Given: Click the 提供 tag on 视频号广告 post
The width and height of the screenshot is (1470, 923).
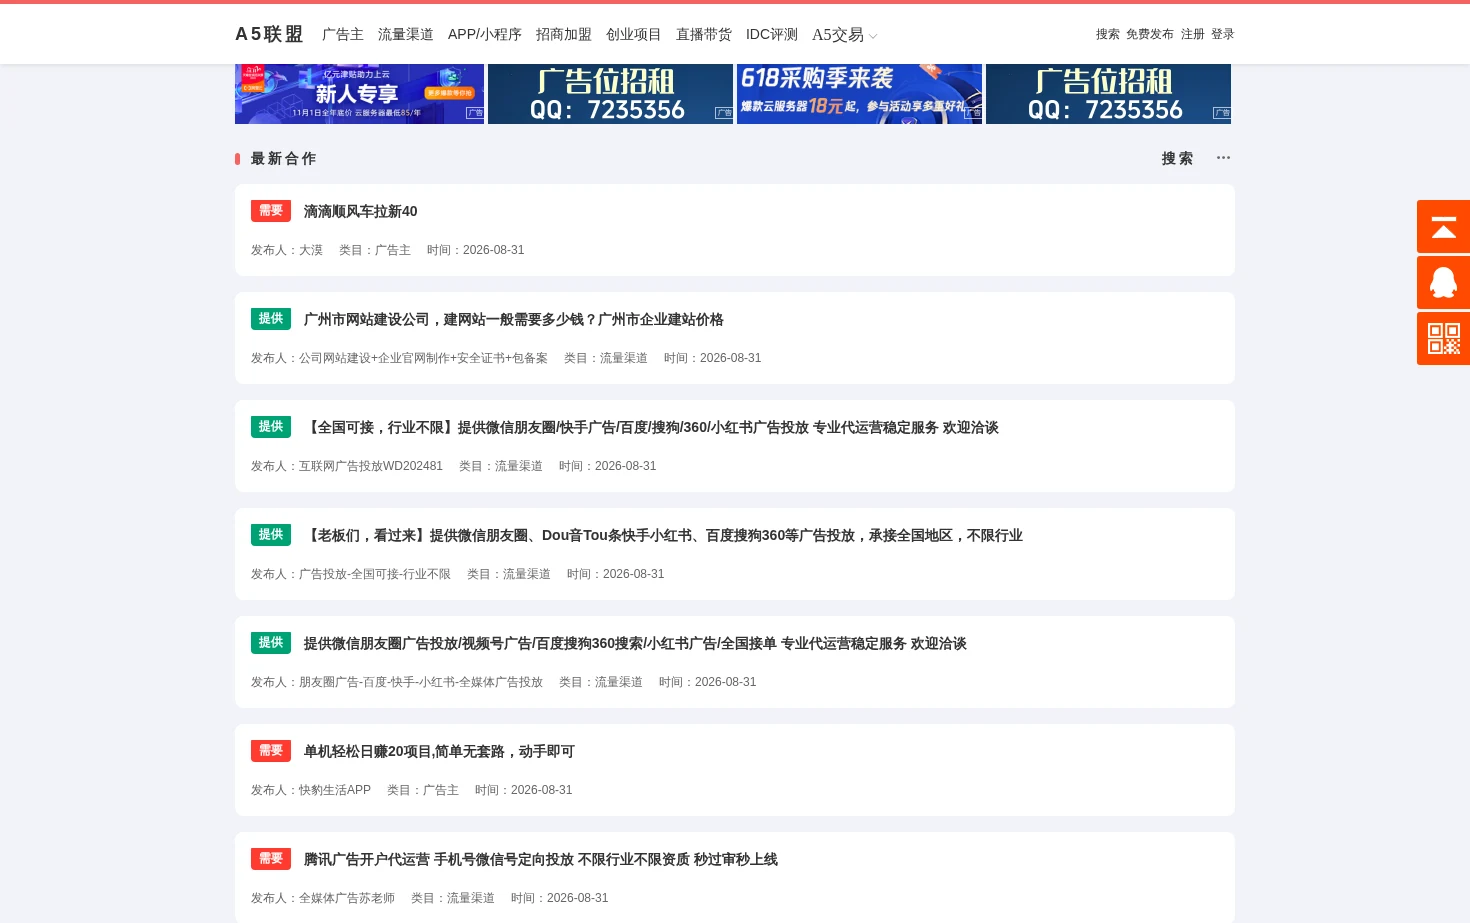Looking at the screenshot, I should pyautogui.click(x=271, y=643).
